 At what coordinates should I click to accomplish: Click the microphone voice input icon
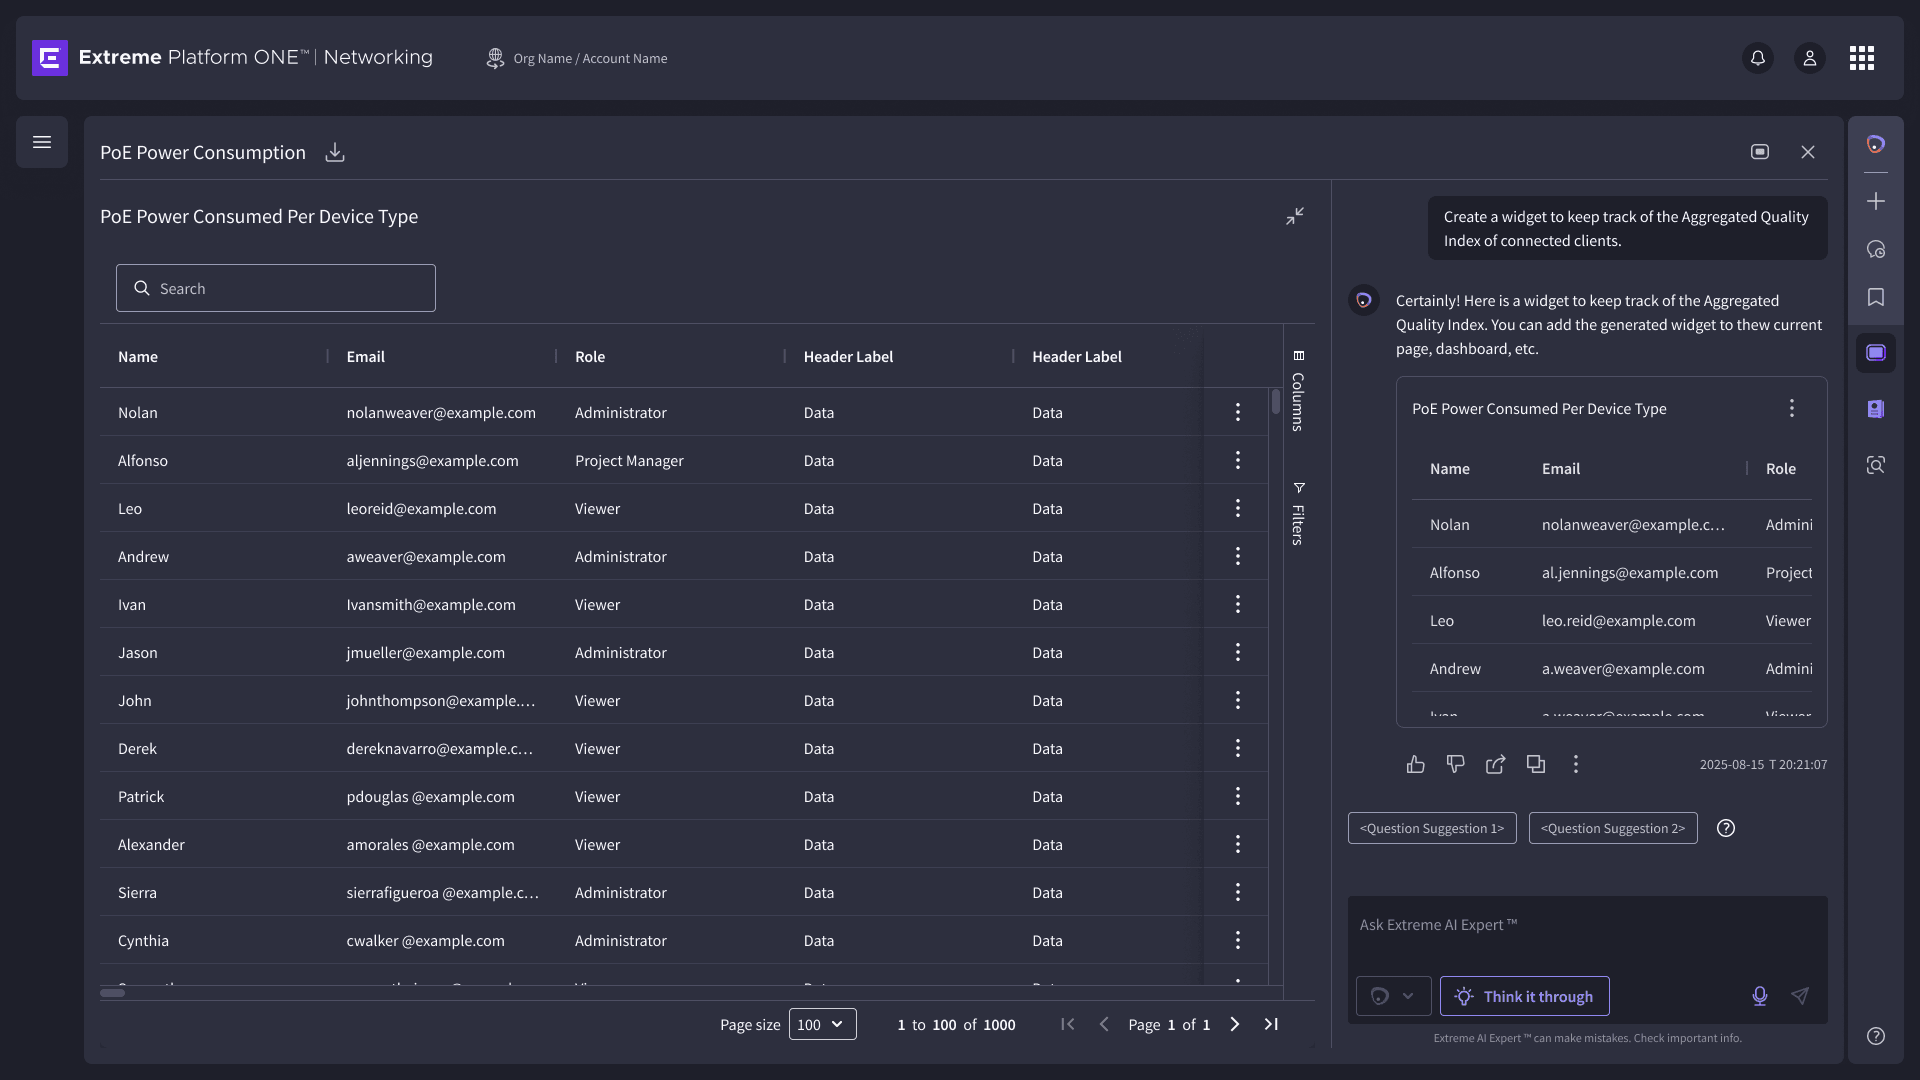click(1759, 996)
